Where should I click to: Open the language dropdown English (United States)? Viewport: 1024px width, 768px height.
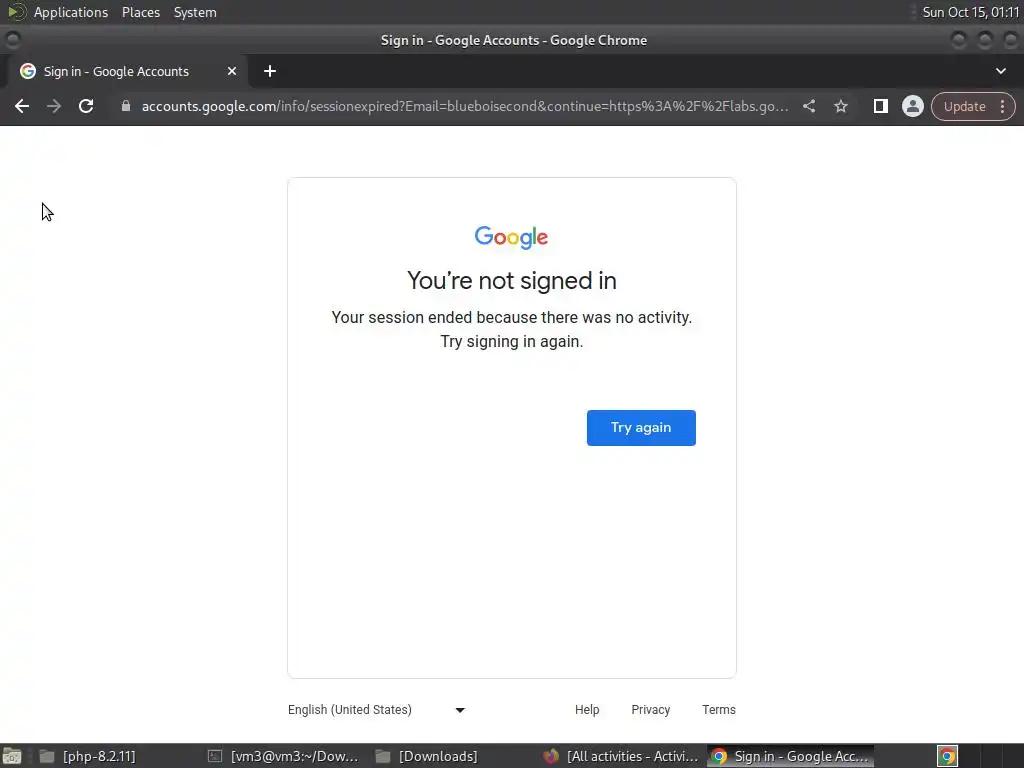(x=376, y=710)
